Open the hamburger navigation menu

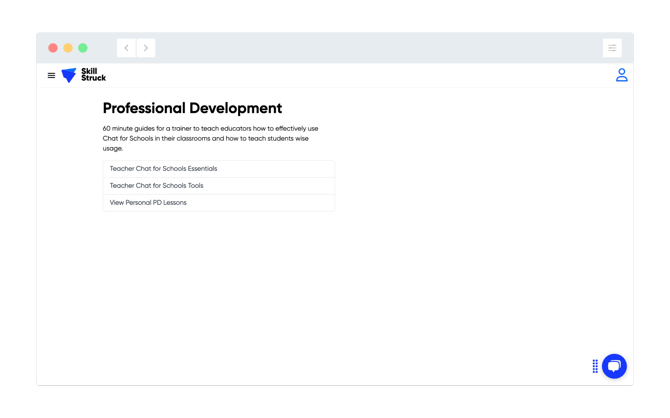(x=52, y=75)
